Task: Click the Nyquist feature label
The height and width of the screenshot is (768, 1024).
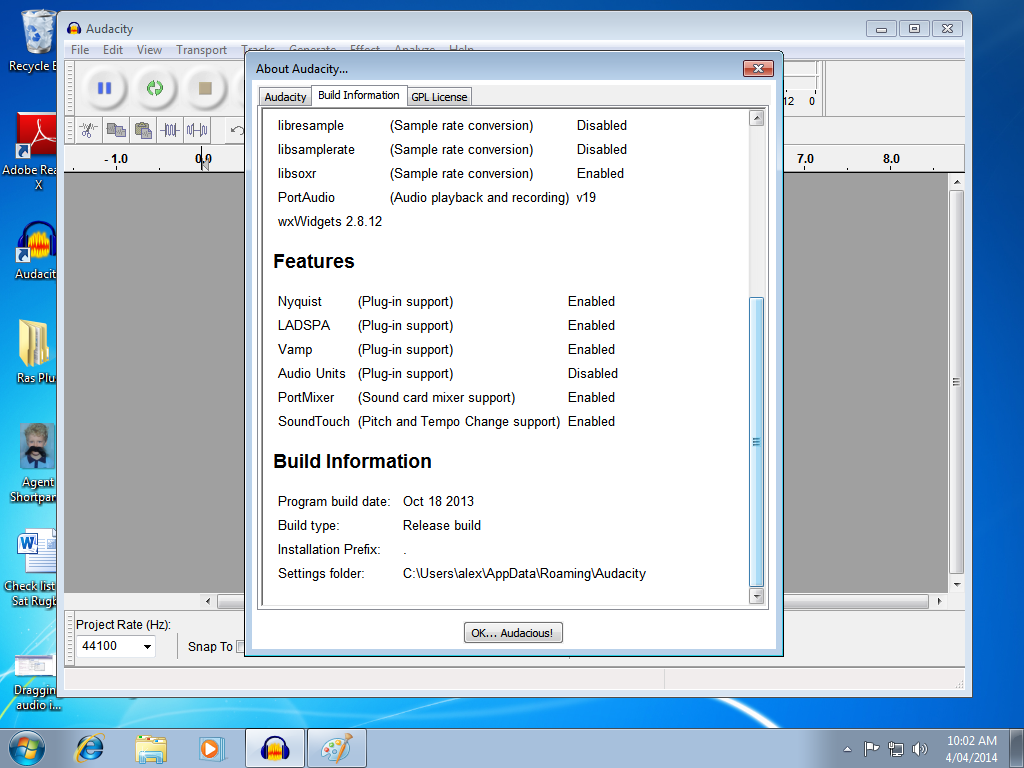Action: (300, 302)
